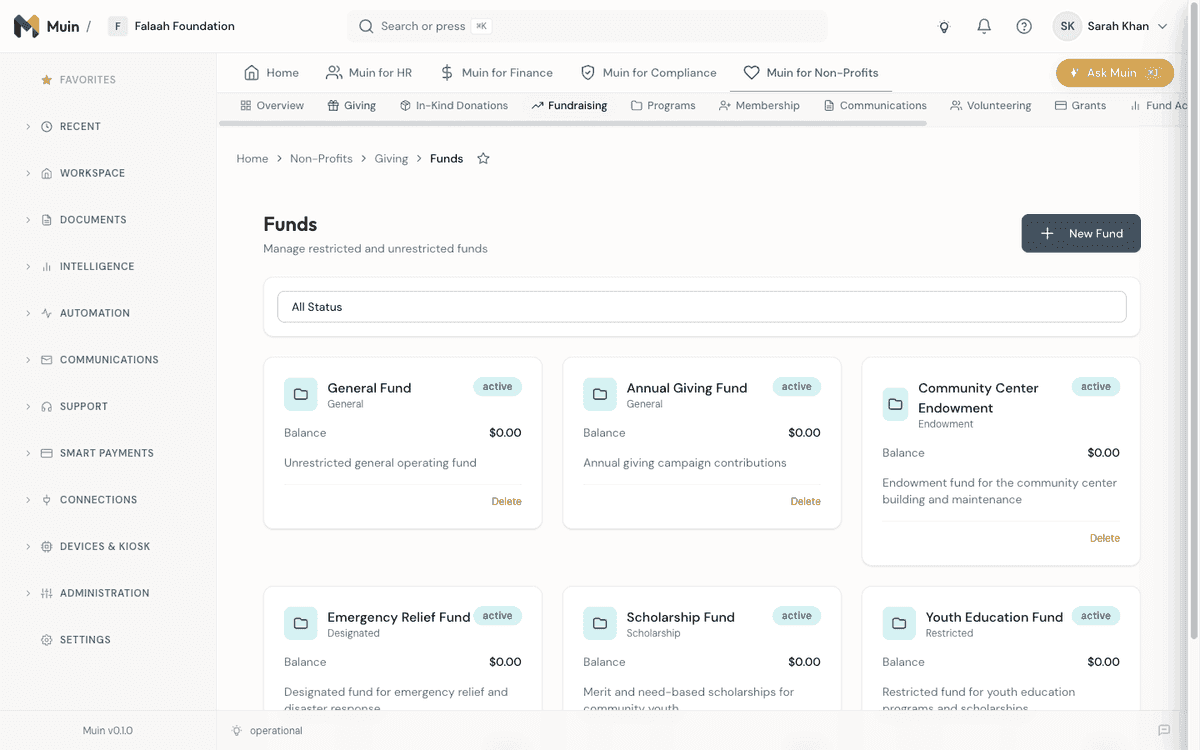Open the Giving sub-tab
Viewport: 1200px width, 750px height.
(352, 106)
